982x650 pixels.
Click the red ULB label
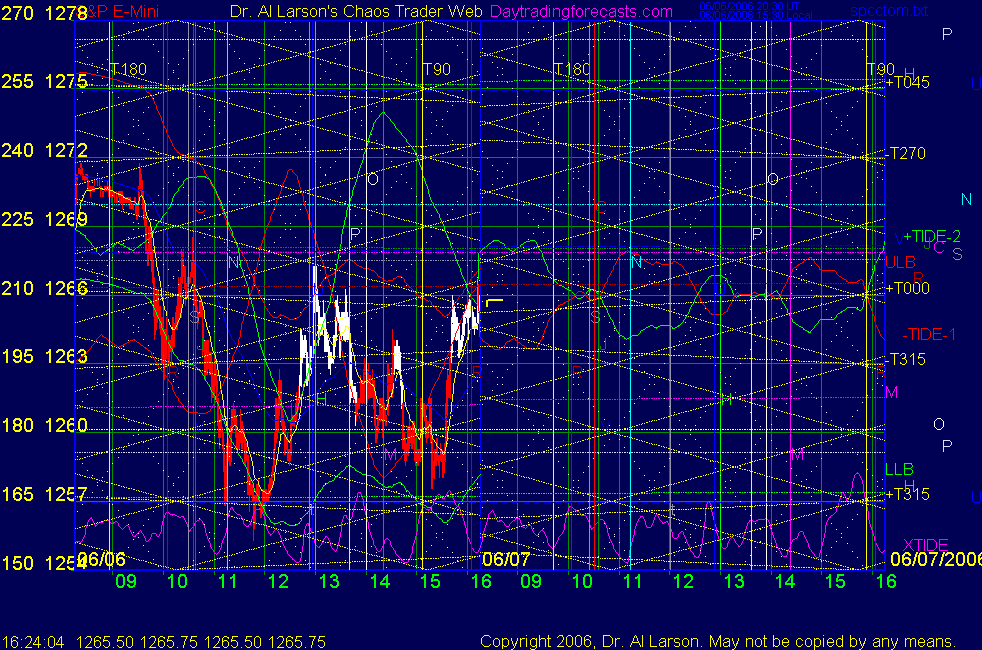(901, 262)
